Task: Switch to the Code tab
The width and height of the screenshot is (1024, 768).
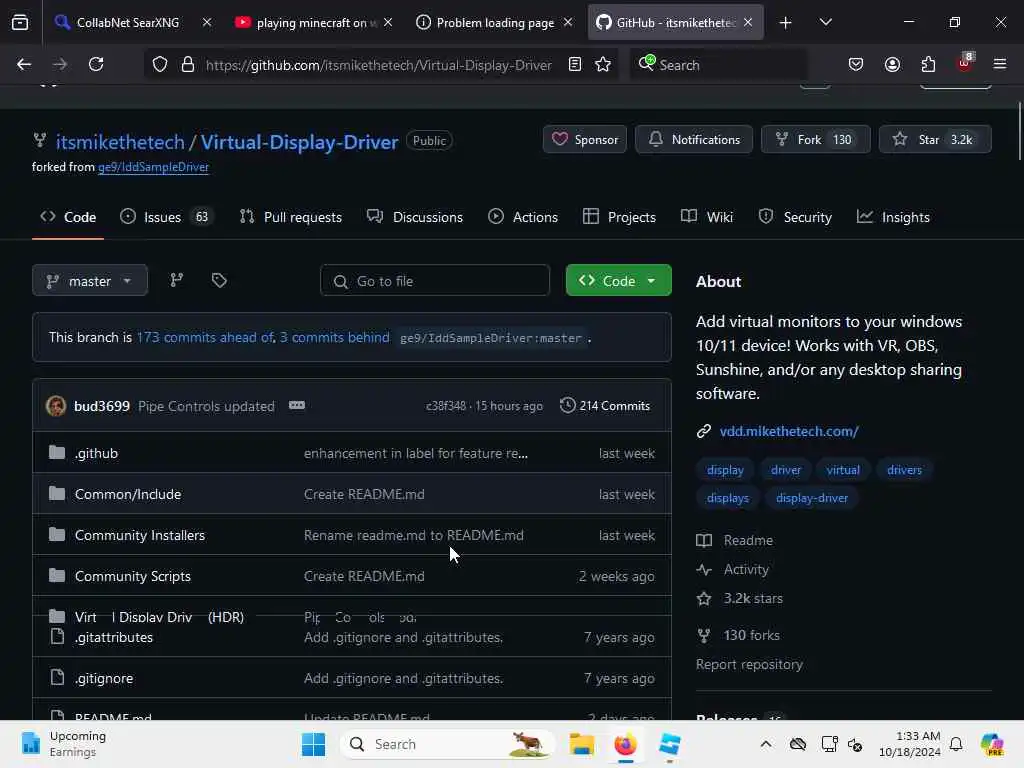Action: click(68, 217)
